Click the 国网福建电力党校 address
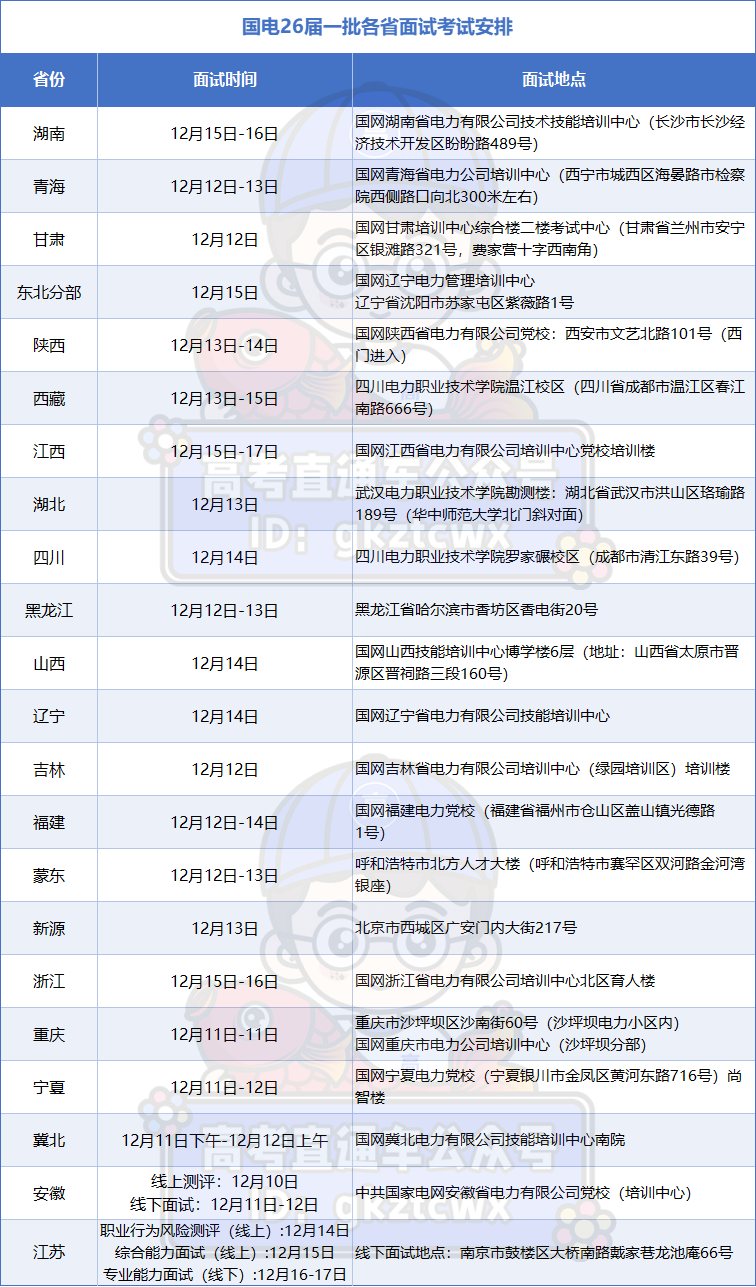 coord(536,822)
